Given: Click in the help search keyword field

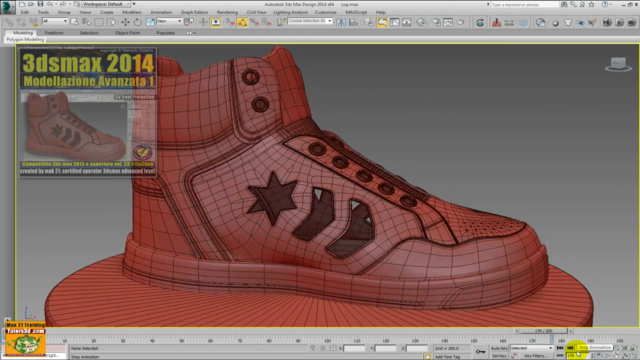Looking at the screenshot, I should (524, 4).
